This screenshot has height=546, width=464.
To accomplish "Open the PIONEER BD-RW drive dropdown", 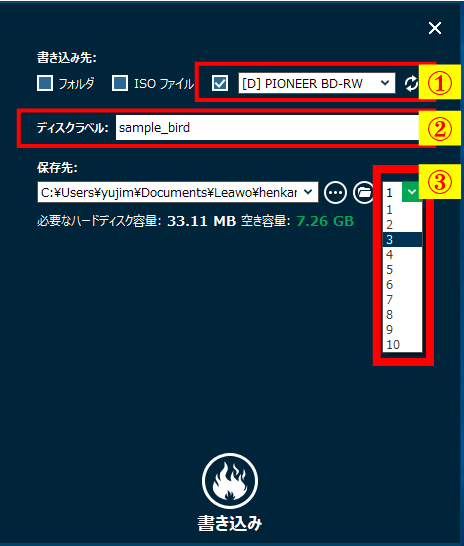I will pos(317,83).
